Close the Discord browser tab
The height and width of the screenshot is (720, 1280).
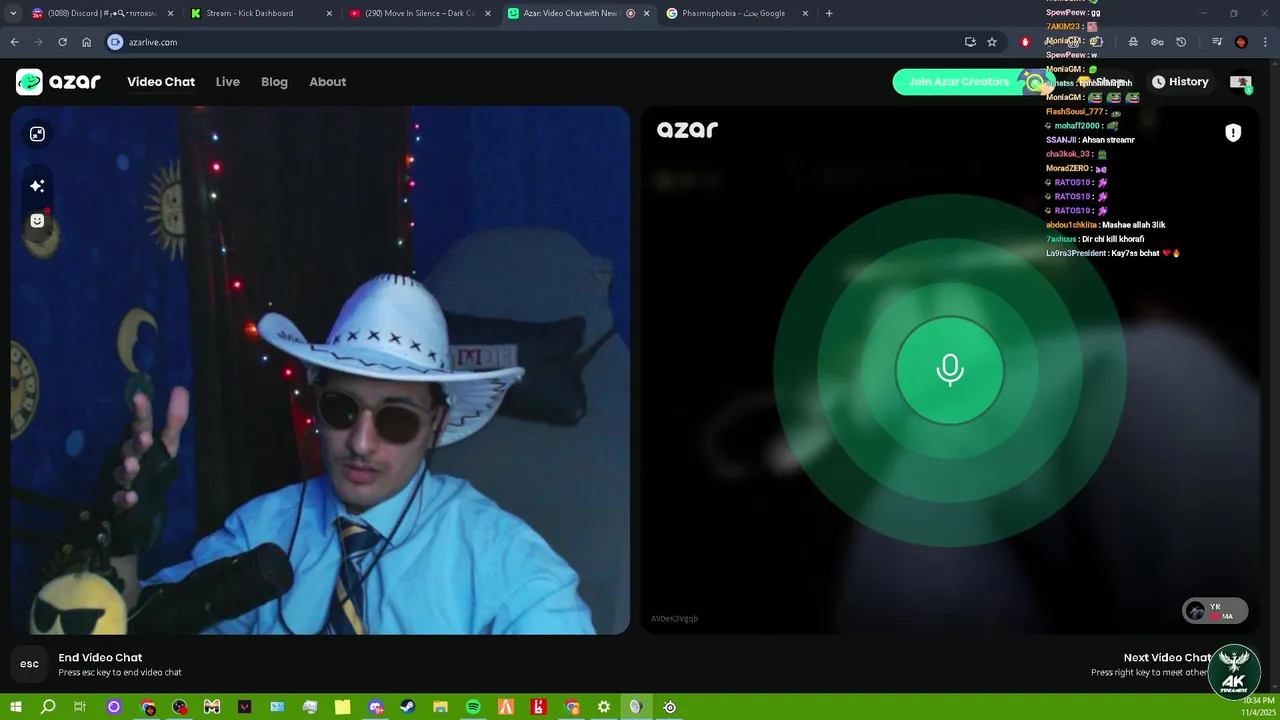tap(170, 13)
